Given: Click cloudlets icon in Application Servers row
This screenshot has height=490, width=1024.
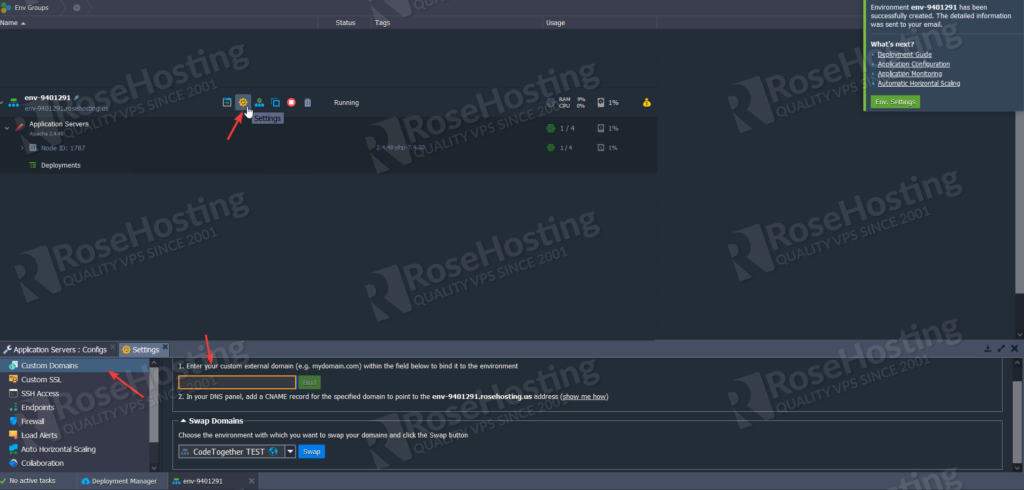Looking at the screenshot, I should point(551,129).
